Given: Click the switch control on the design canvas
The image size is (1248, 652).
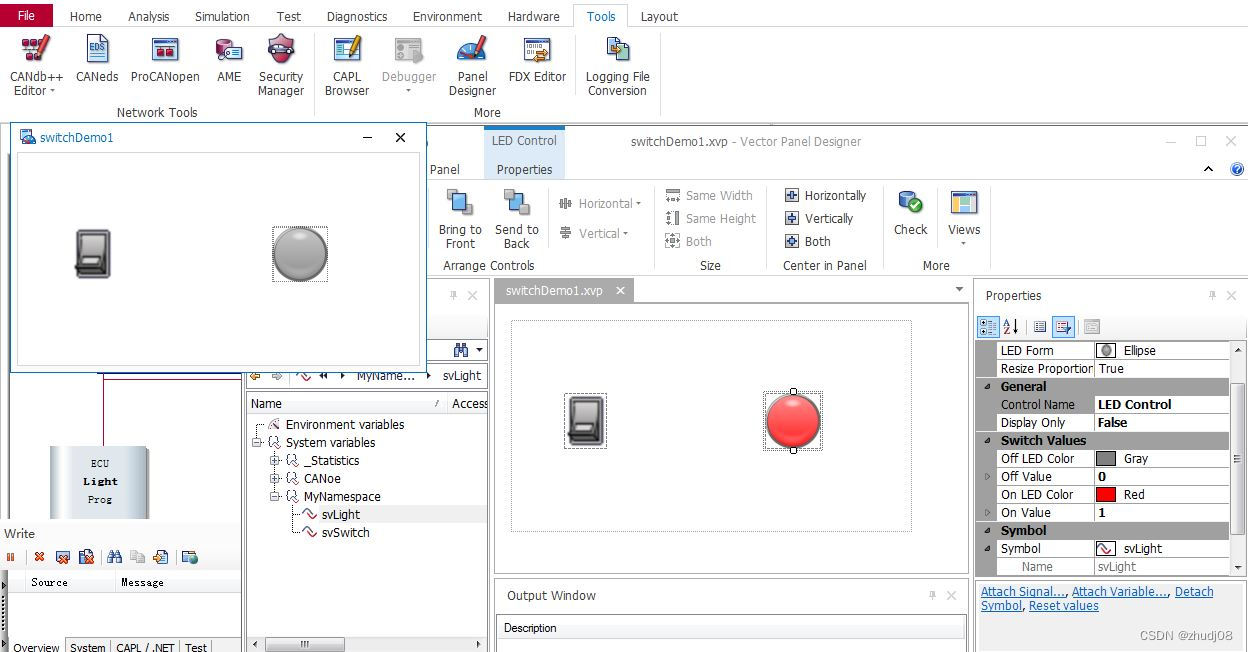Looking at the screenshot, I should click(585, 420).
